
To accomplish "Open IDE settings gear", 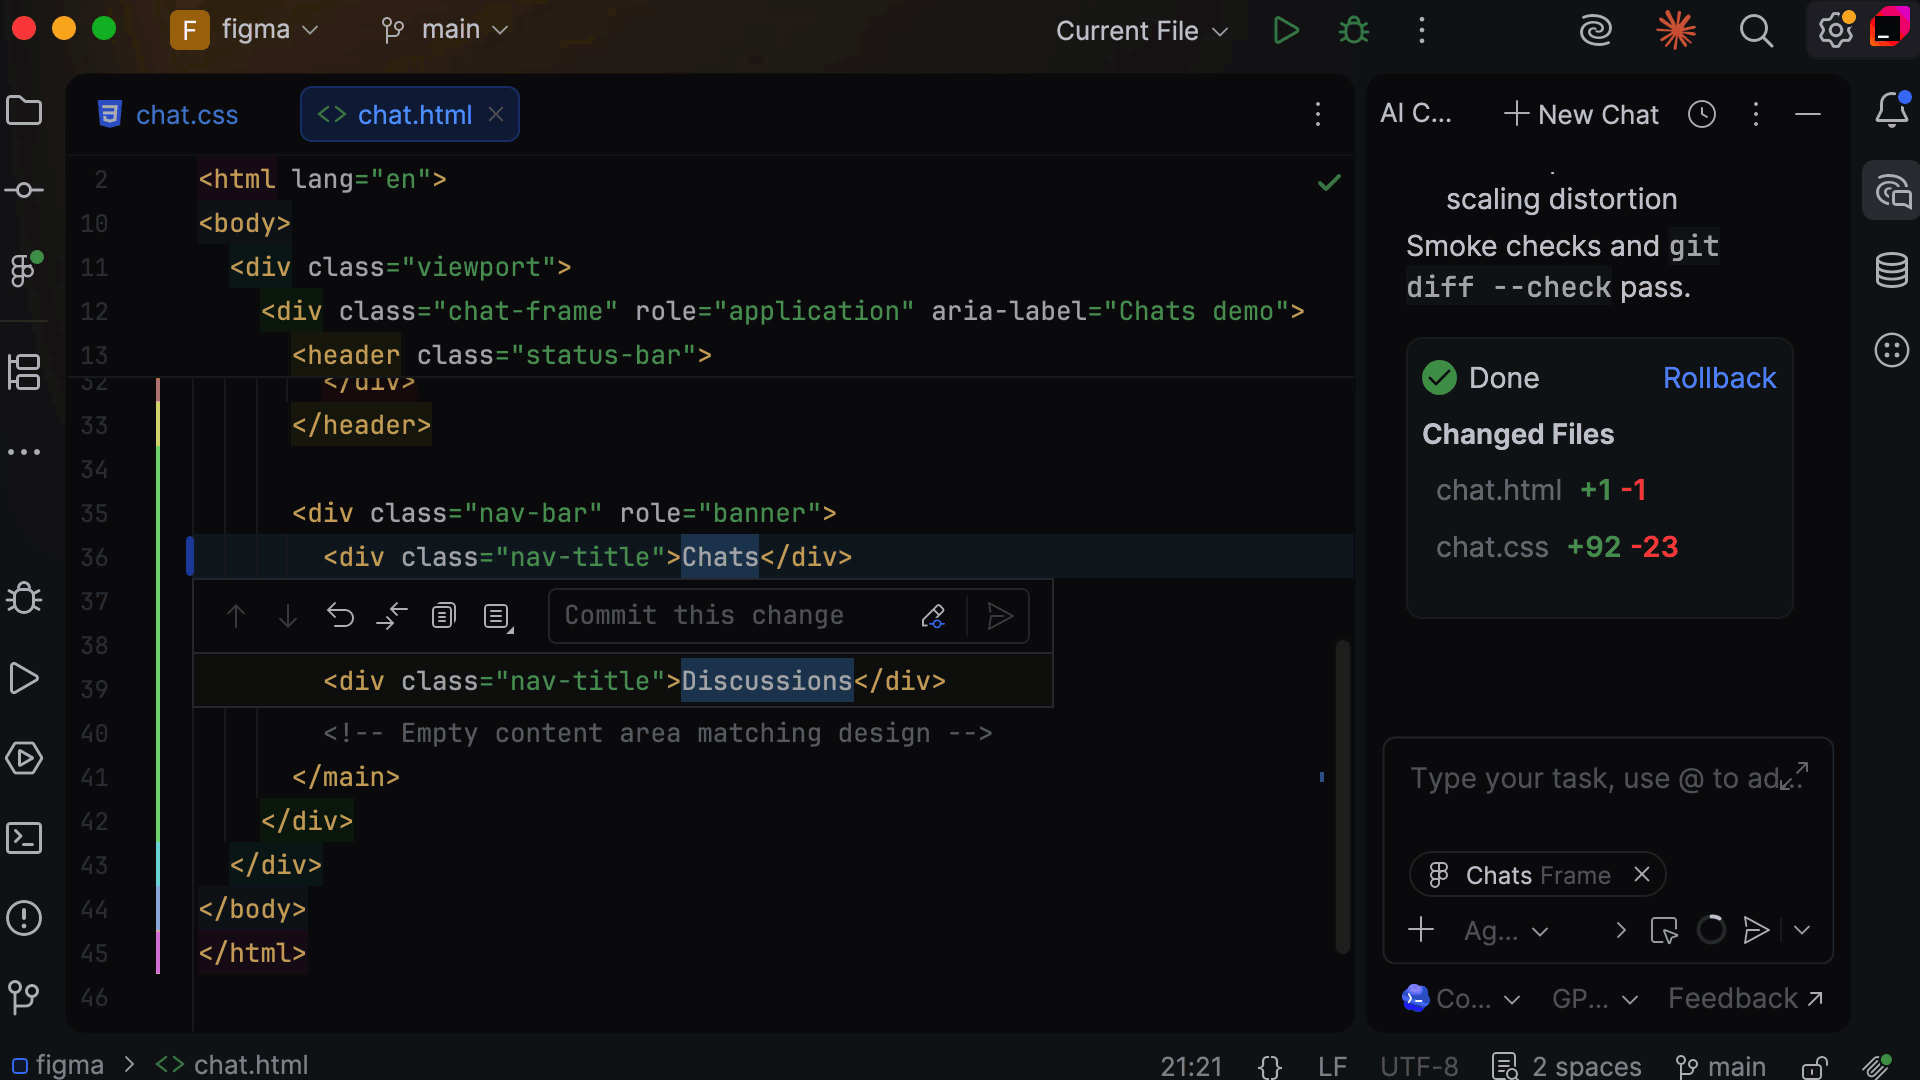I will [x=1836, y=30].
